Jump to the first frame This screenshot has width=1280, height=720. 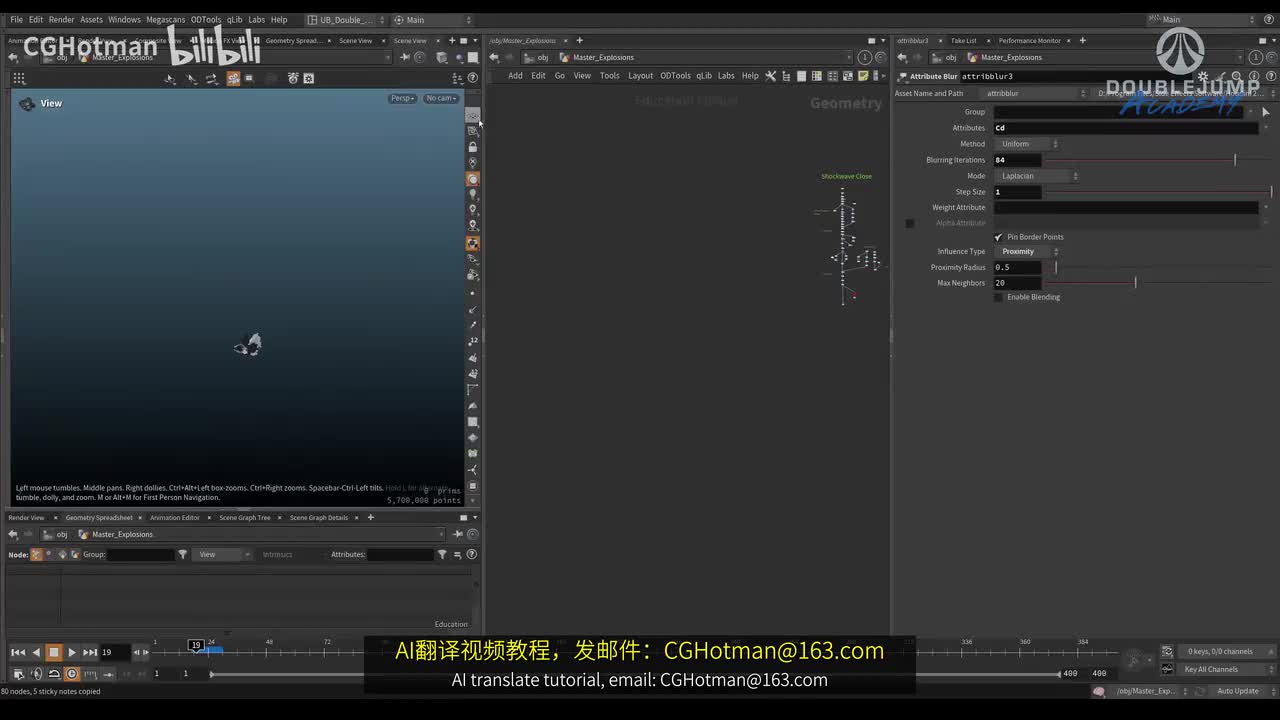(x=18, y=652)
